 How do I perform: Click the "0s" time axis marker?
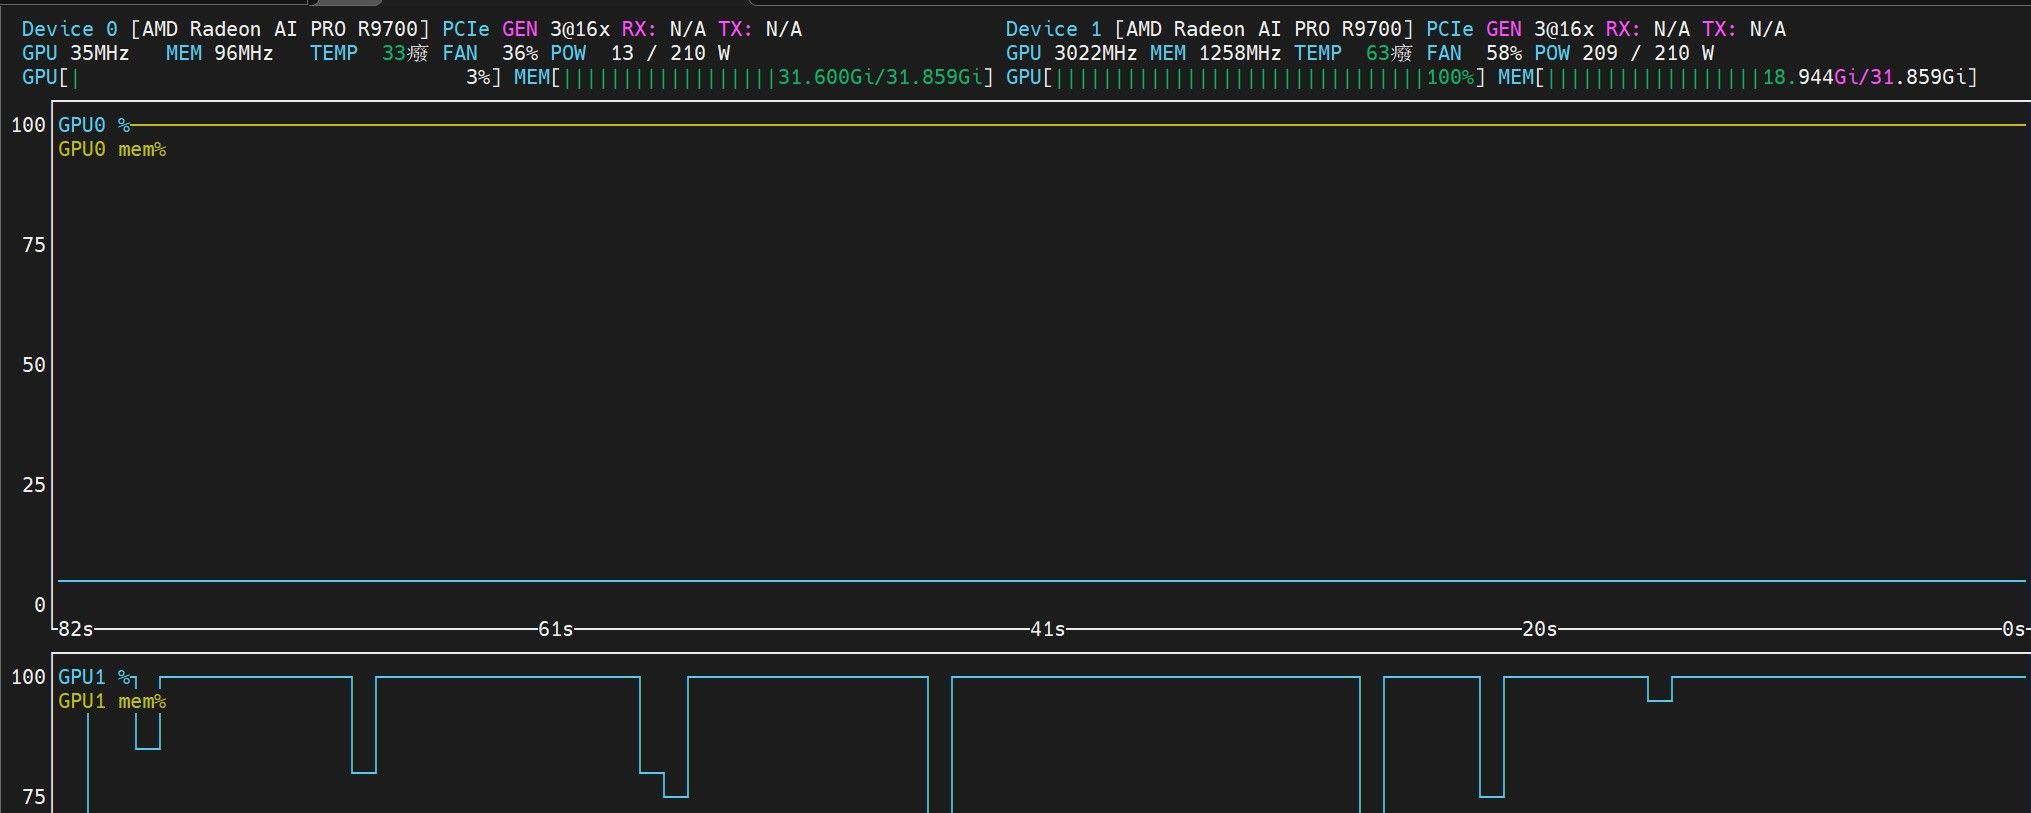tap(2014, 629)
